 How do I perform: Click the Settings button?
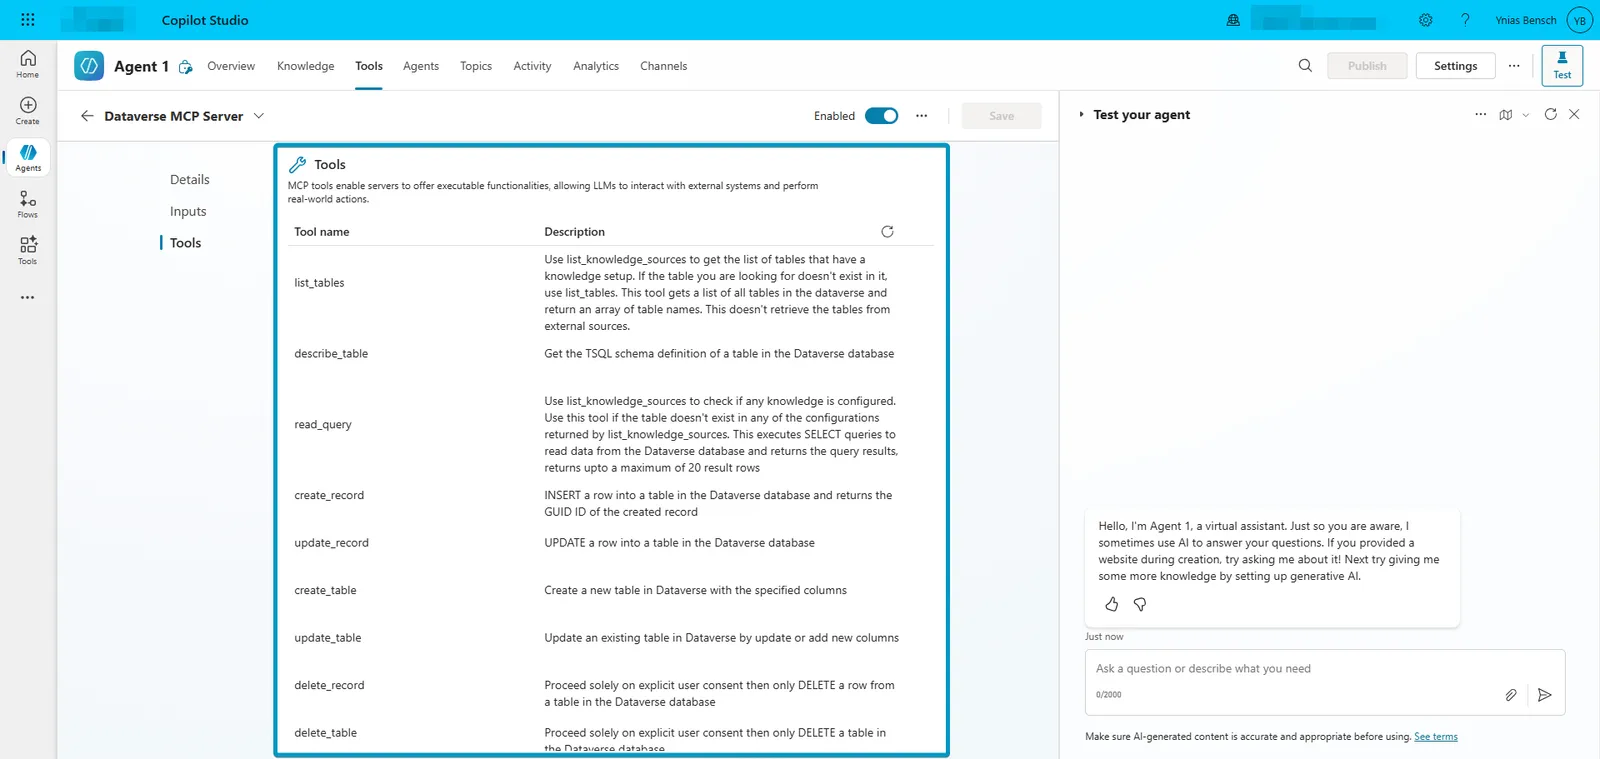click(x=1455, y=66)
